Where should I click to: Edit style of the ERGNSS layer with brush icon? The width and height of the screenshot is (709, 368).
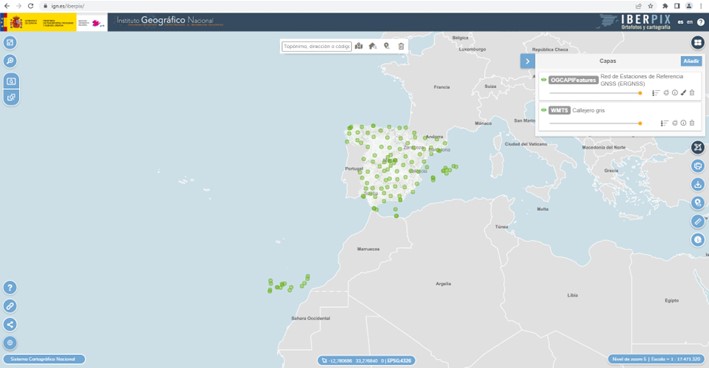pyautogui.click(x=683, y=93)
